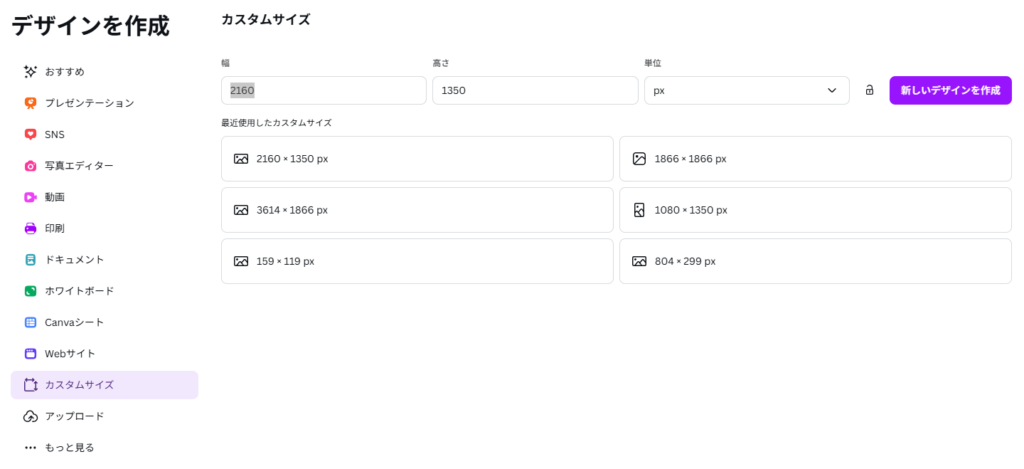Select the Canvaシート menu item

(x=73, y=322)
